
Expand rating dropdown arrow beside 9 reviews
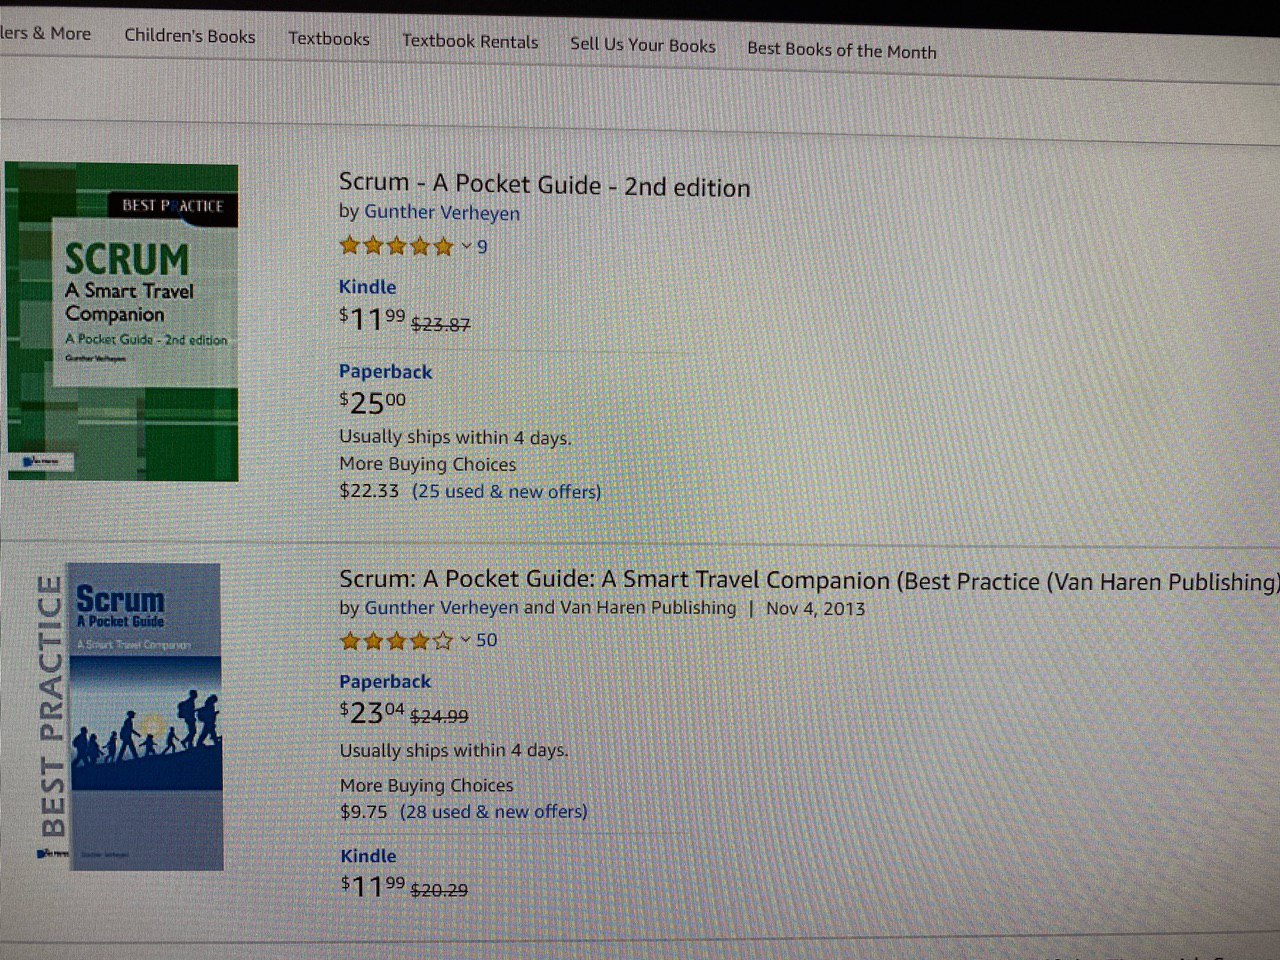click(466, 246)
